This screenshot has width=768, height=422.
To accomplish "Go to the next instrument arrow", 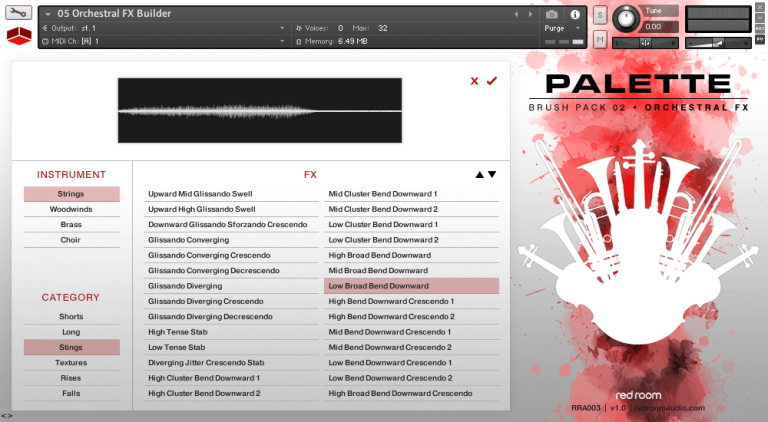I will pyautogui.click(x=530, y=15).
